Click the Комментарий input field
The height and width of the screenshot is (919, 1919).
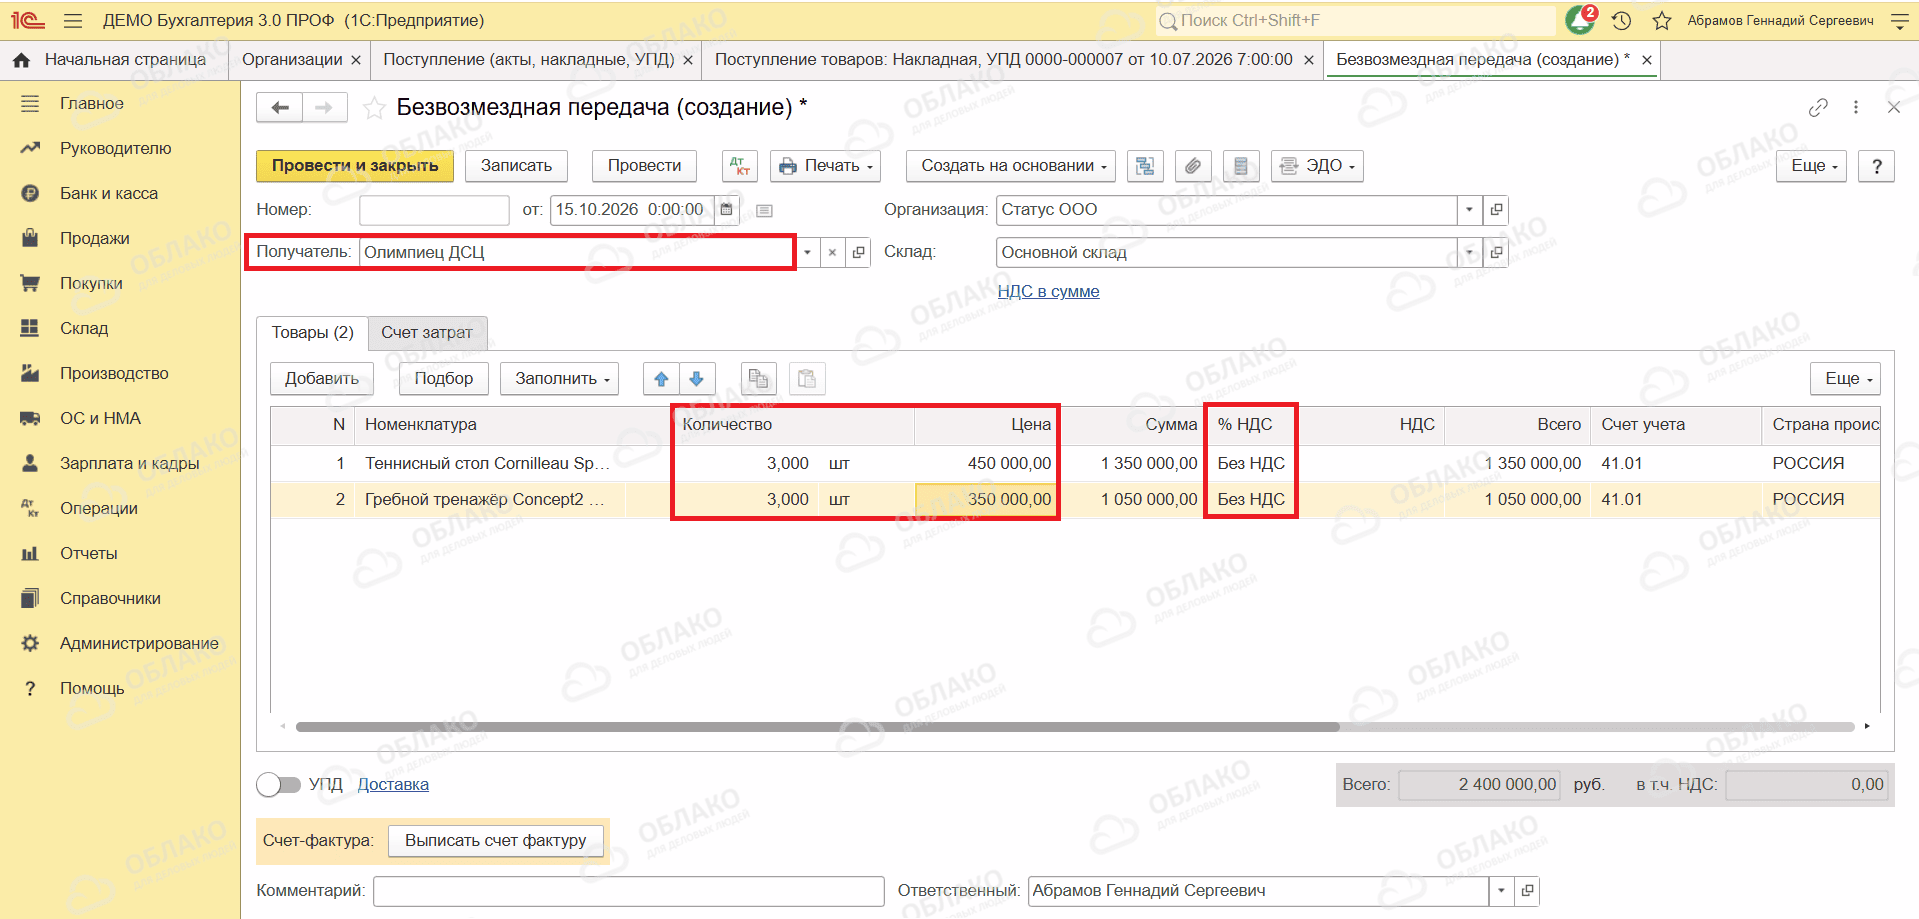(629, 891)
